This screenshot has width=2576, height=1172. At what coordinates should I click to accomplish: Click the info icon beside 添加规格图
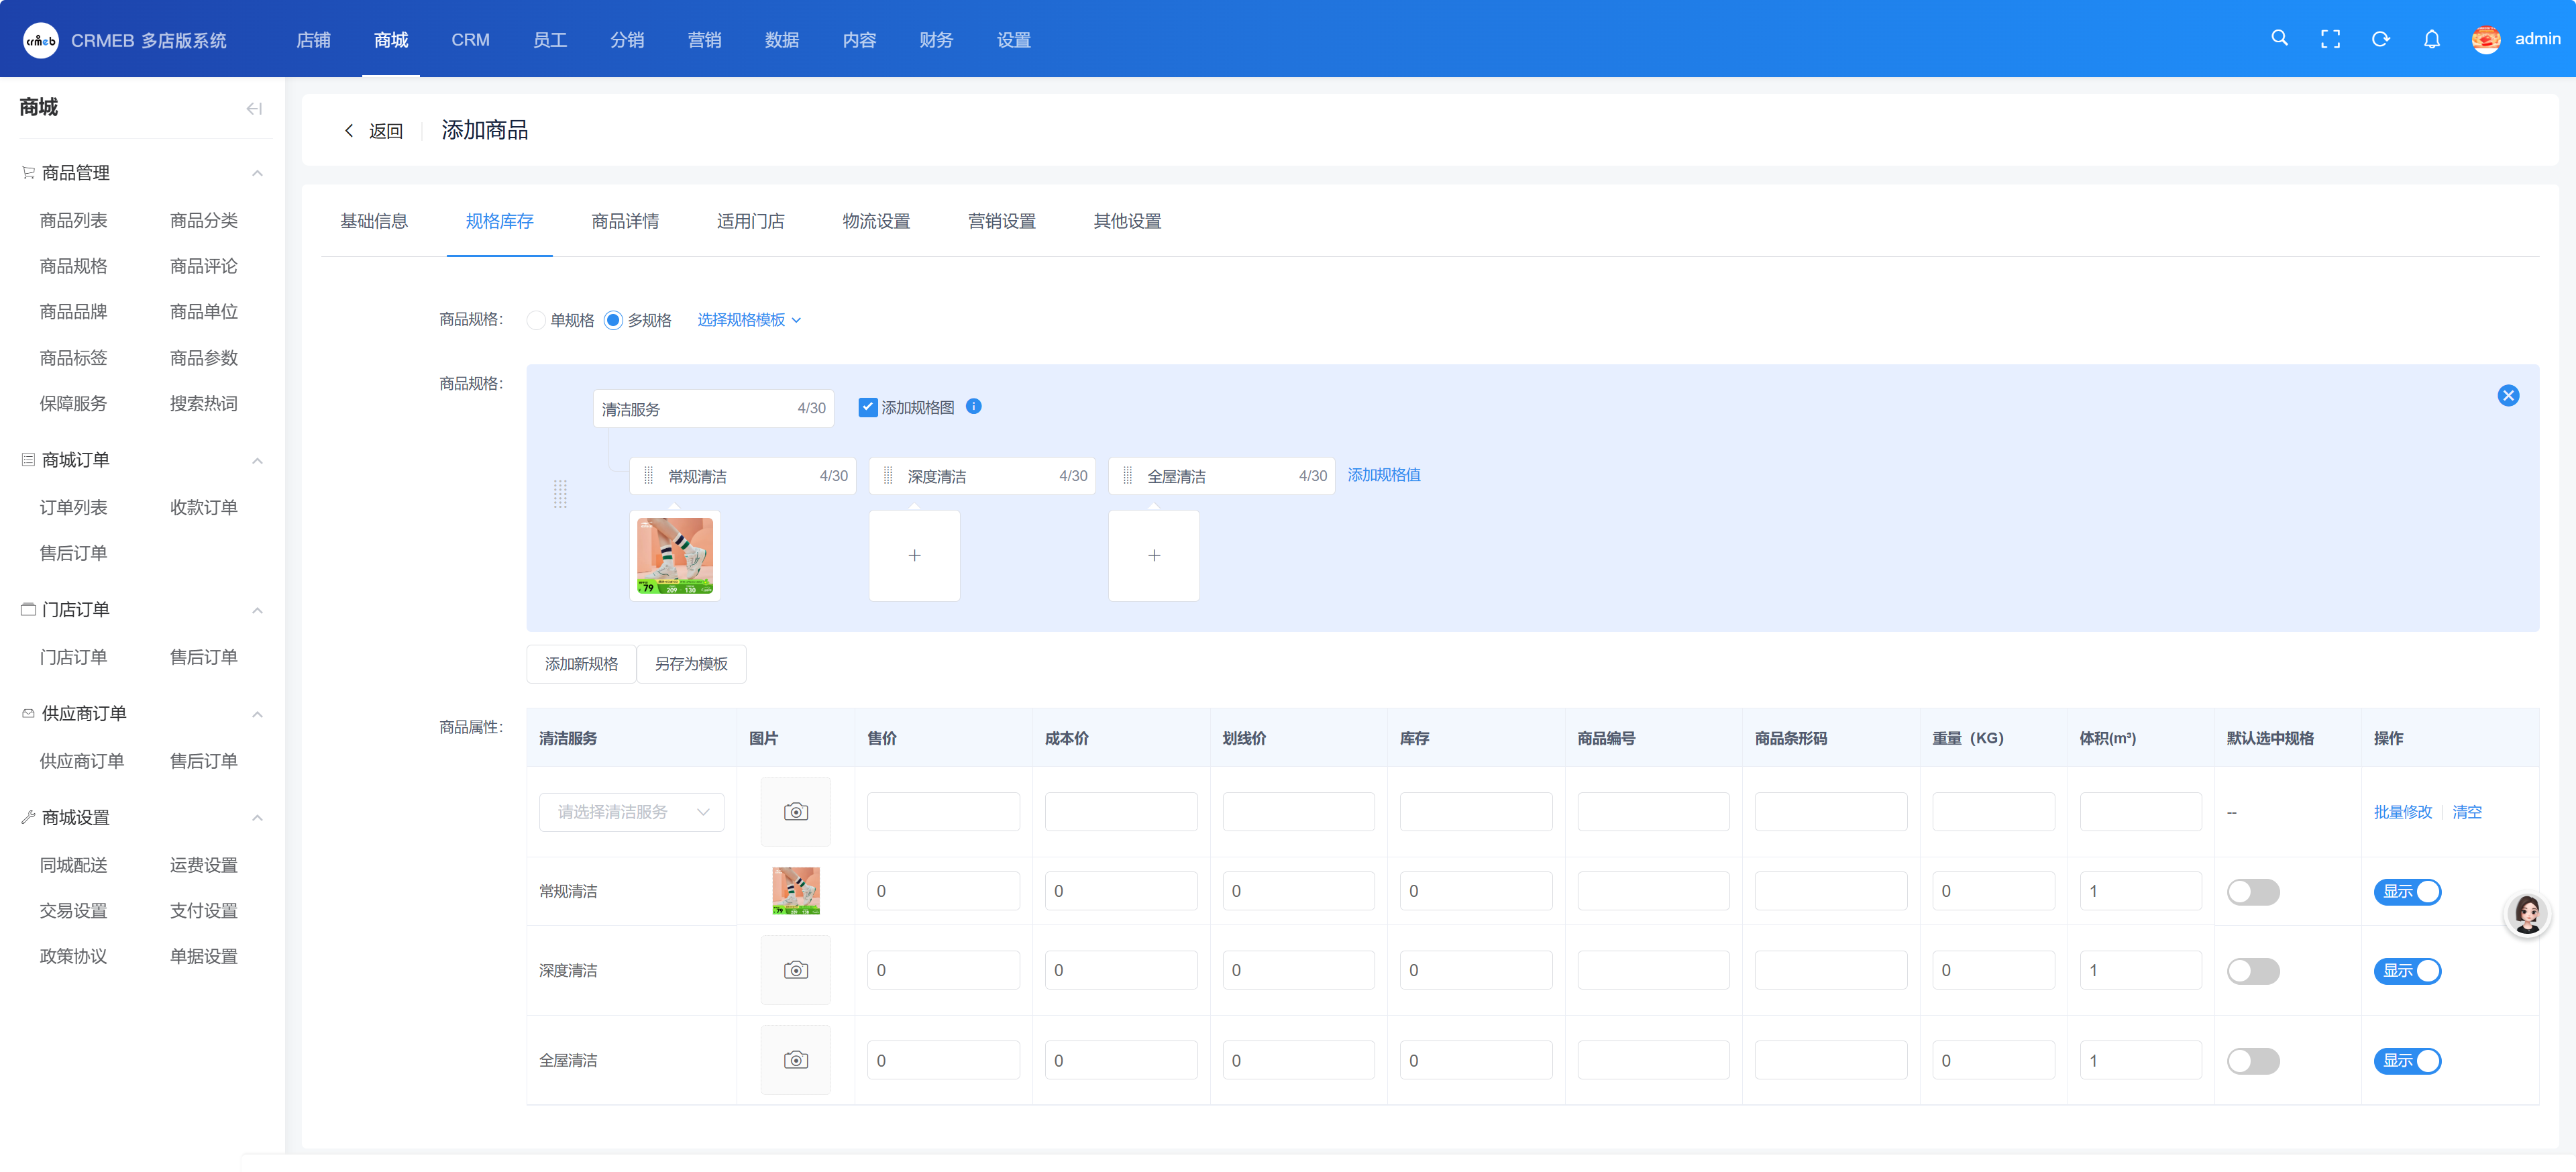coord(974,406)
